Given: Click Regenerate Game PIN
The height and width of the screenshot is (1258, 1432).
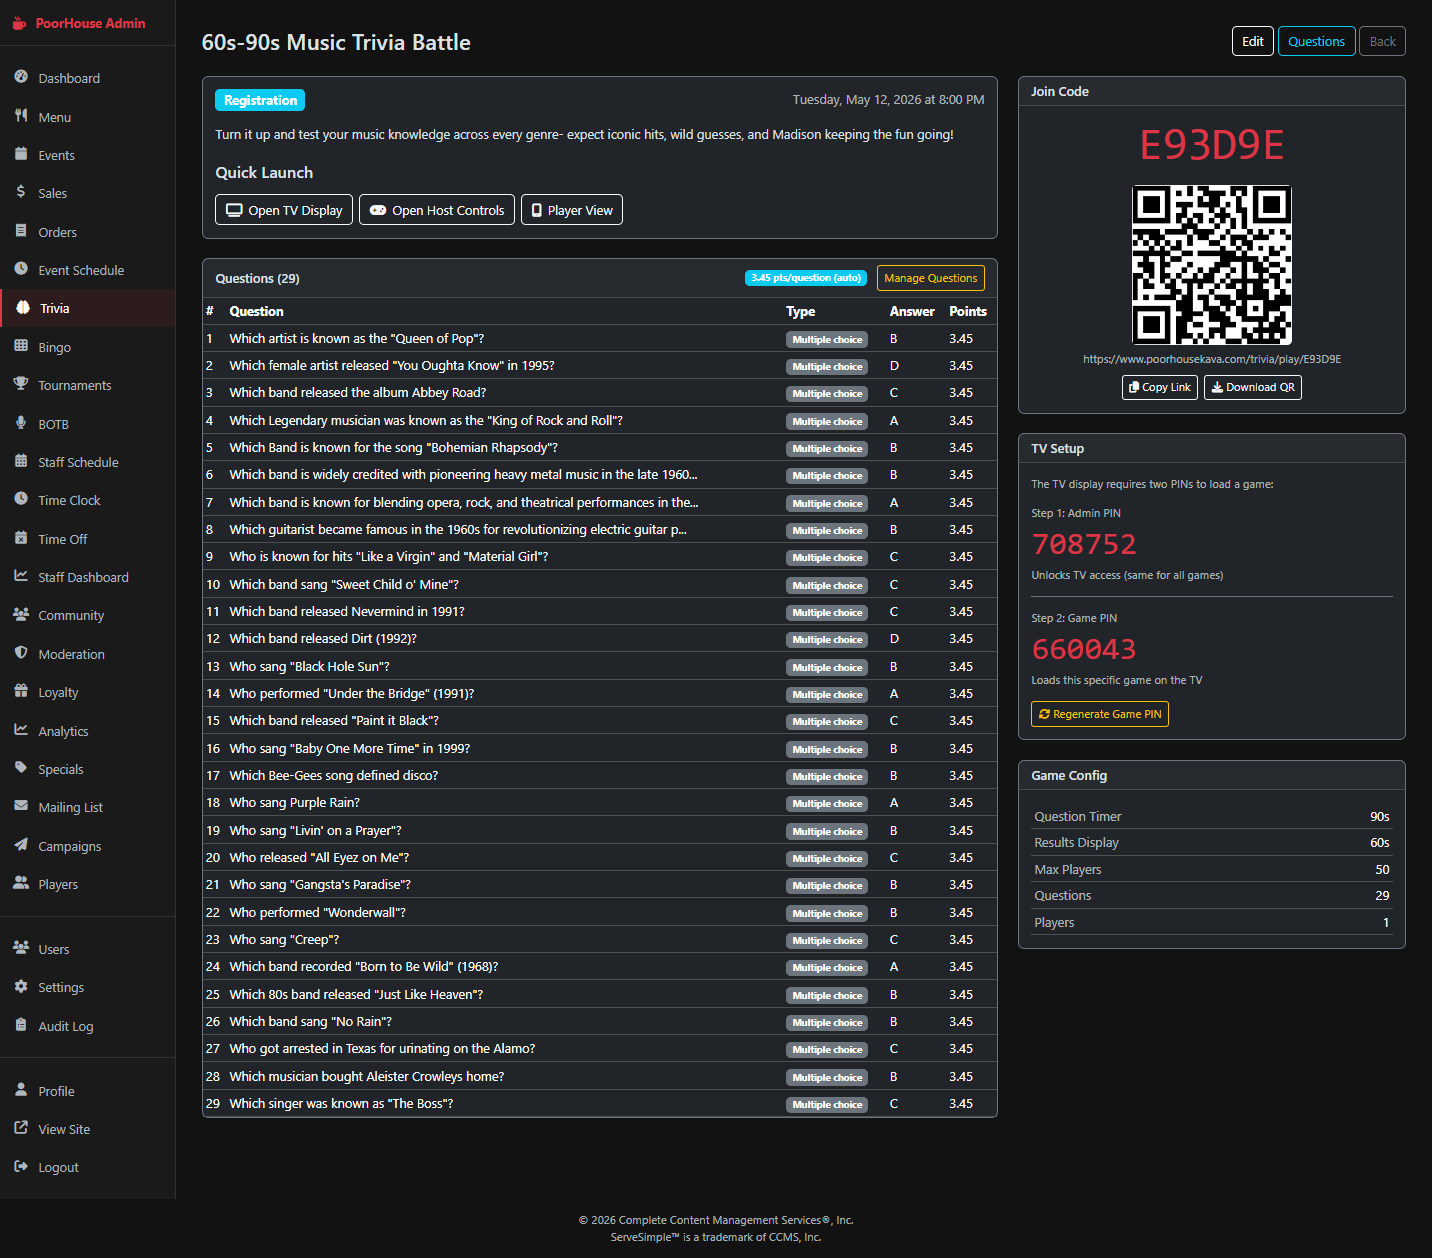Looking at the screenshot, I should coord(1100,714).
